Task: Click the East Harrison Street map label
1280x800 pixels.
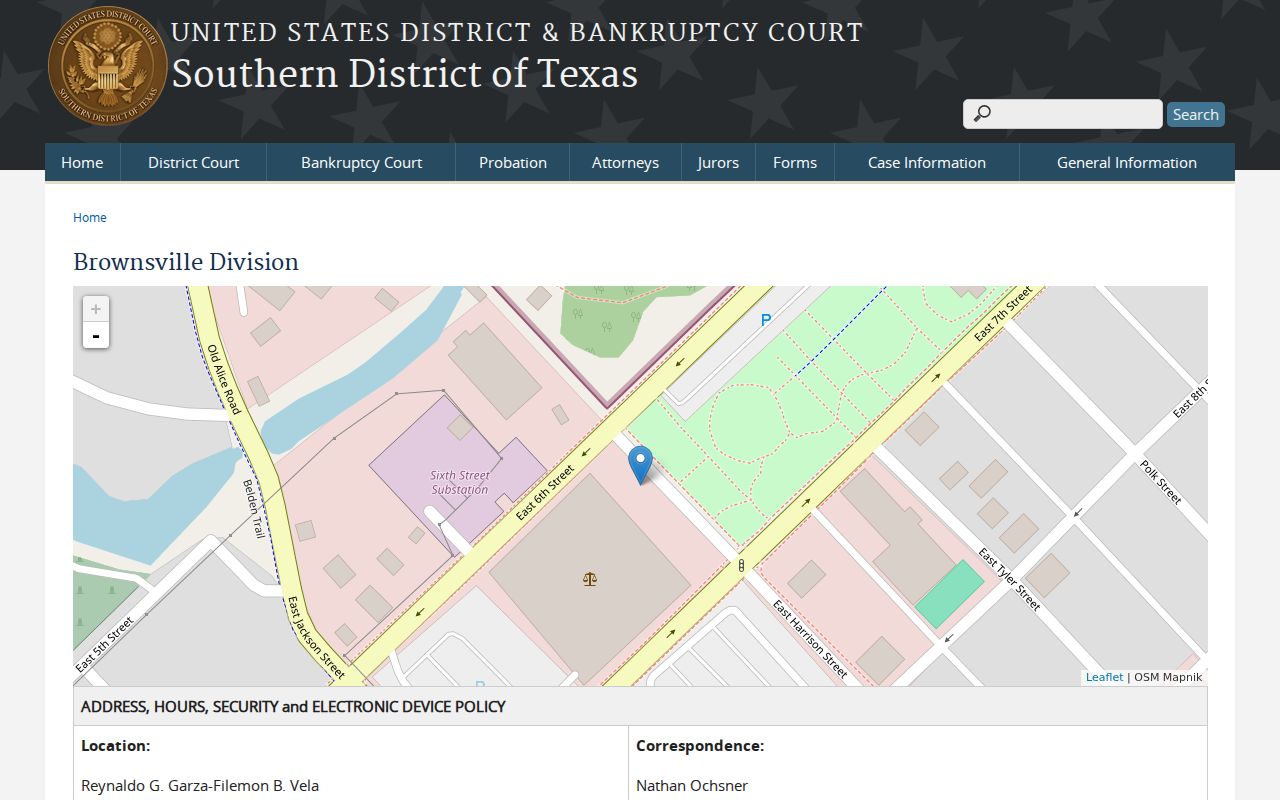Action: (x=809, y=639)
